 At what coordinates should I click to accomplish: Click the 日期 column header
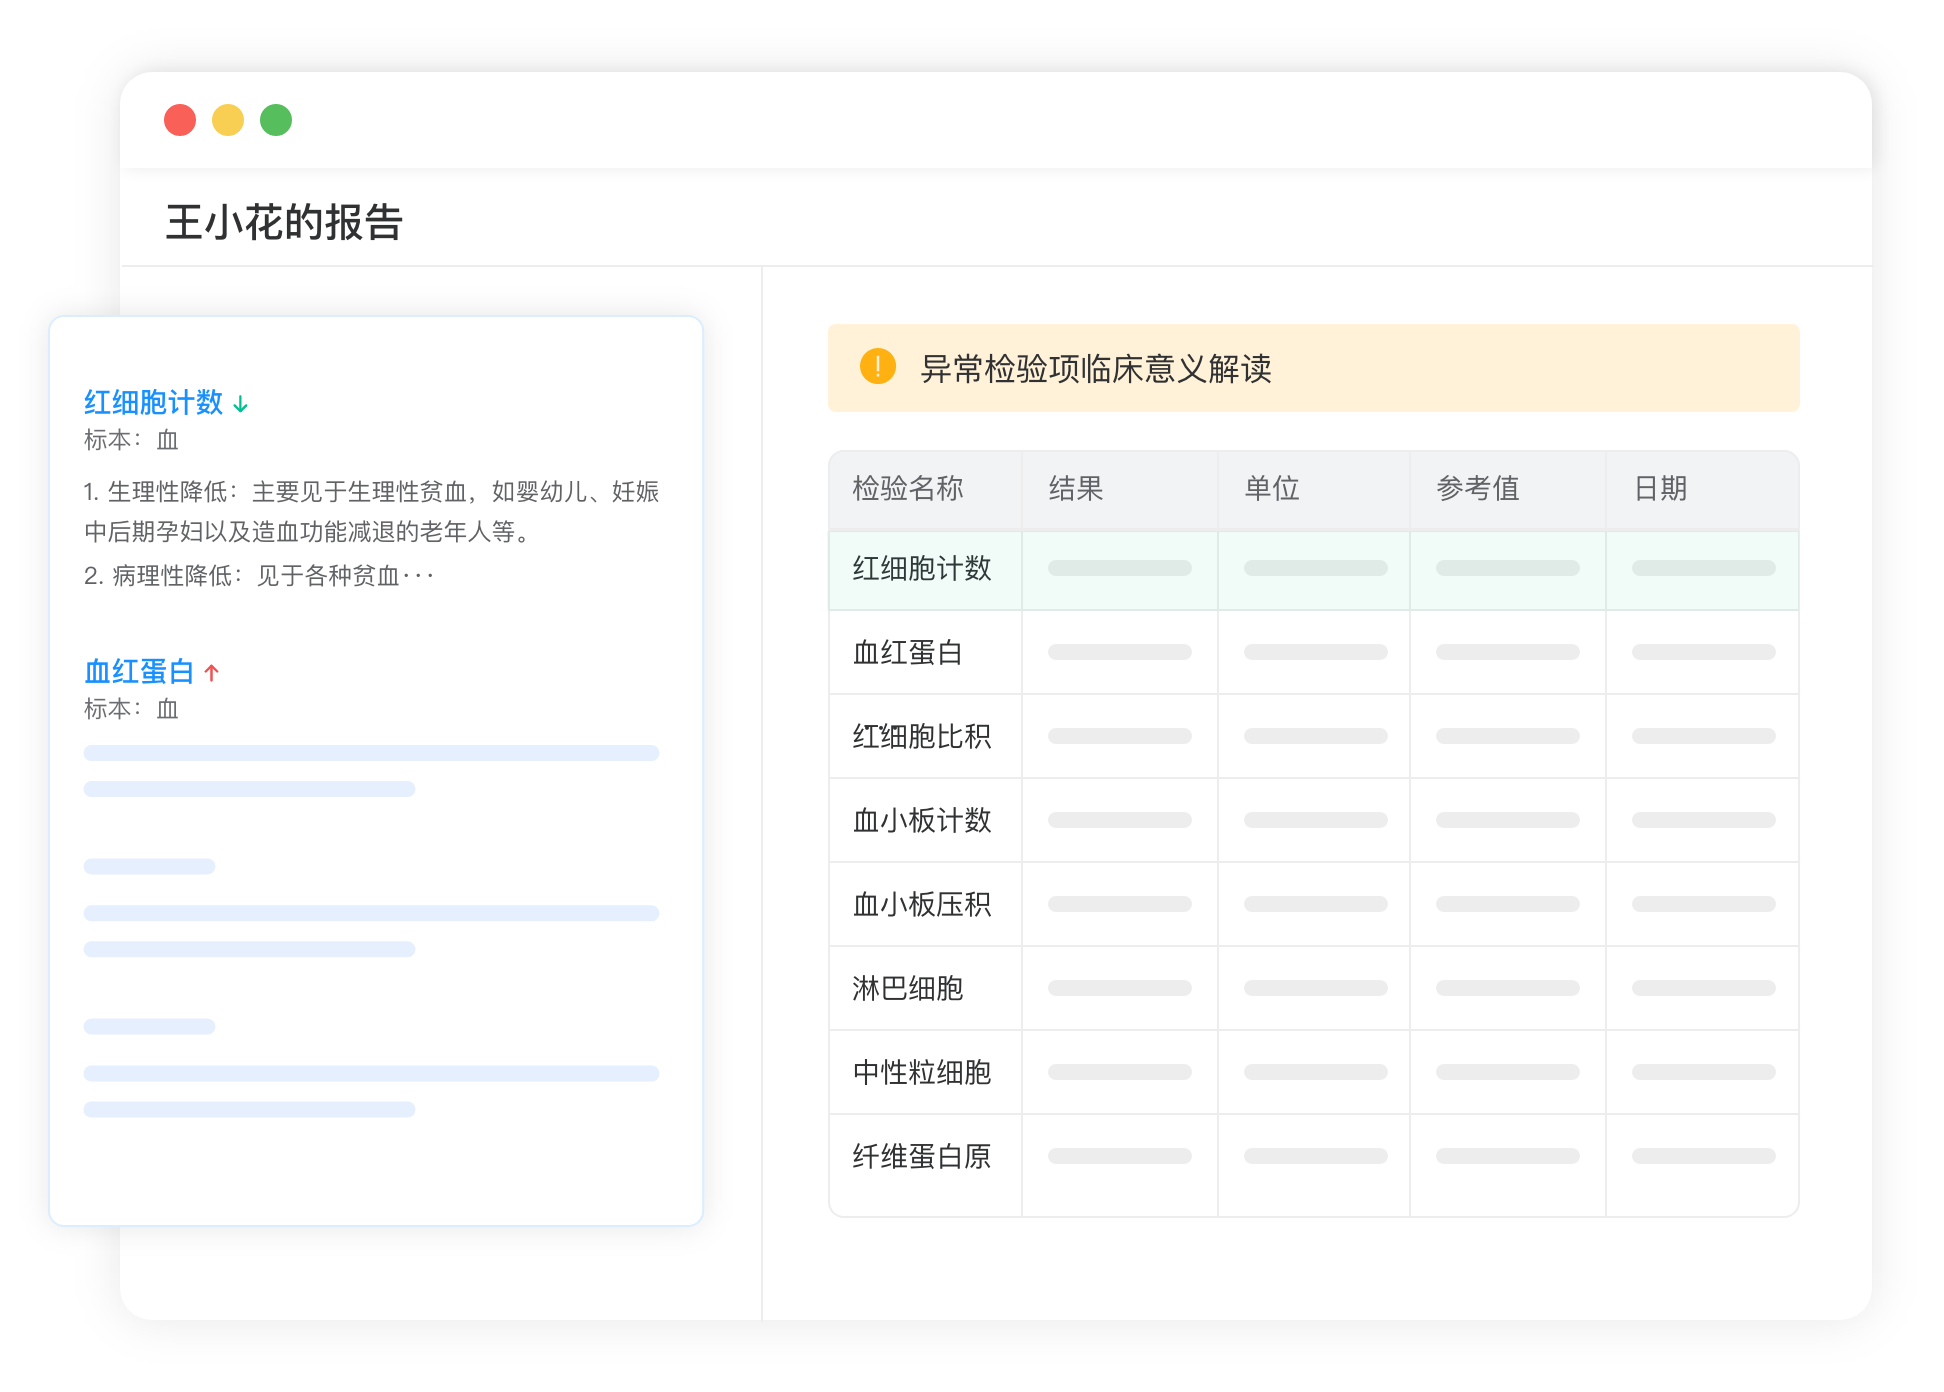(x=1660, y=489)
